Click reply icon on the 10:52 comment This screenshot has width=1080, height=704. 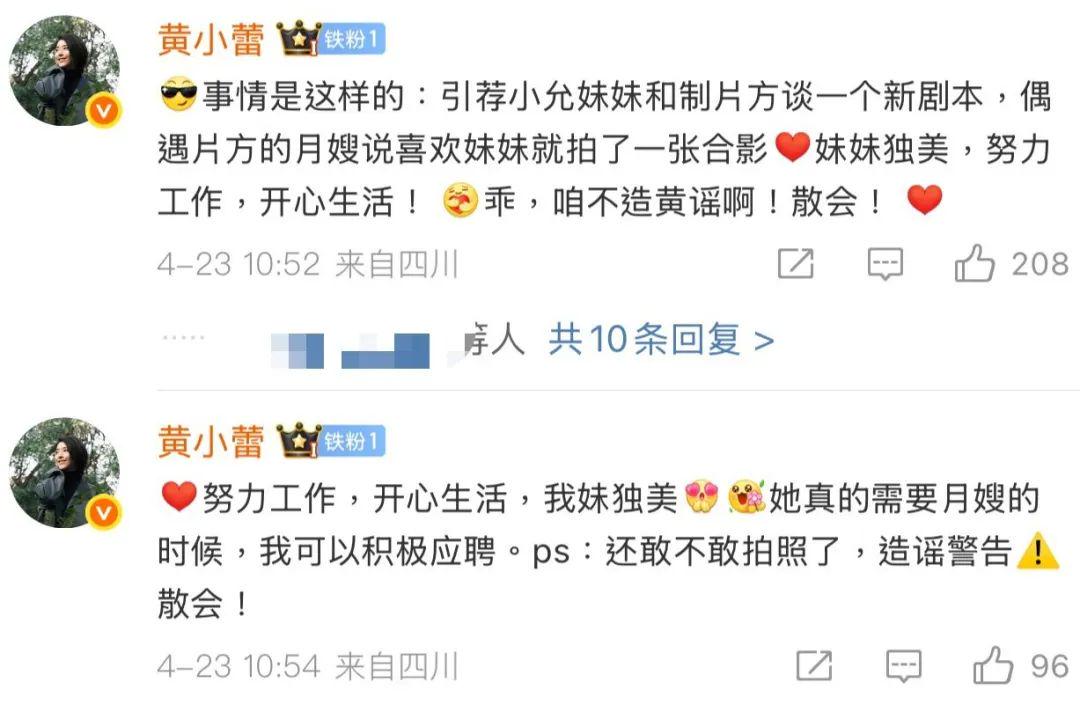point(884,264)
